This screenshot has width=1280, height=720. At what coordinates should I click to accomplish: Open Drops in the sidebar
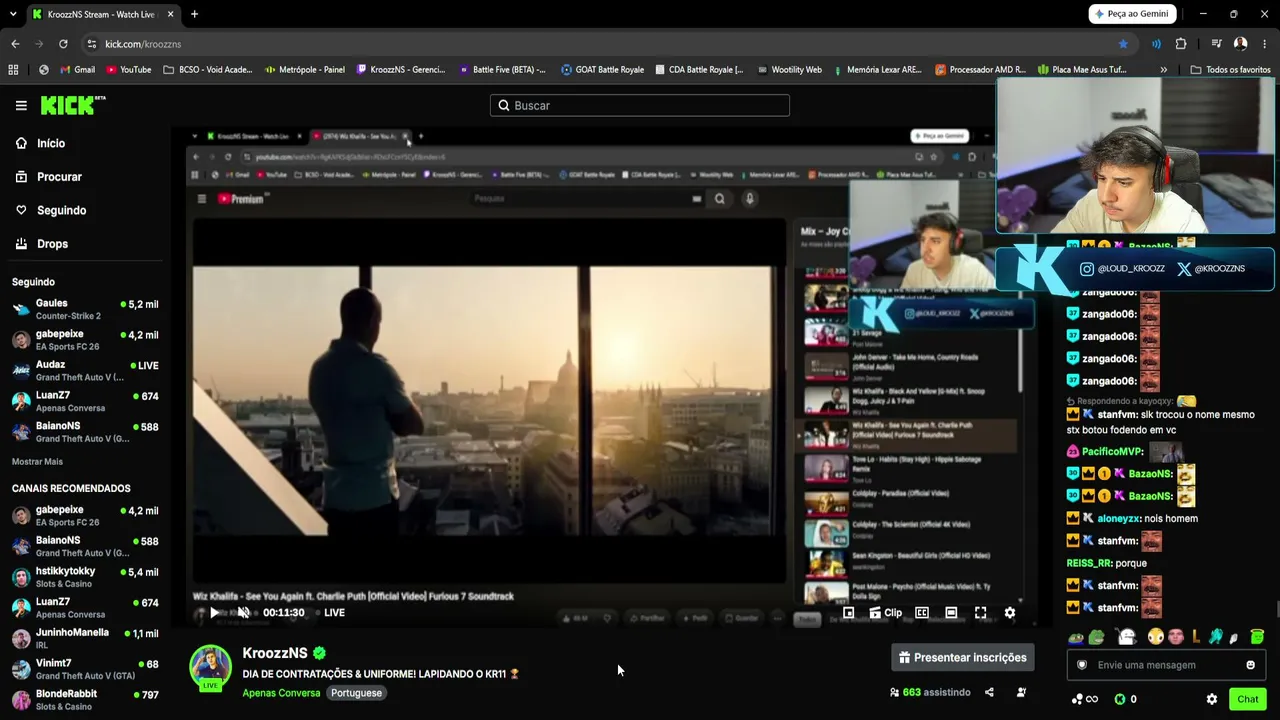(x=41, y=244)
